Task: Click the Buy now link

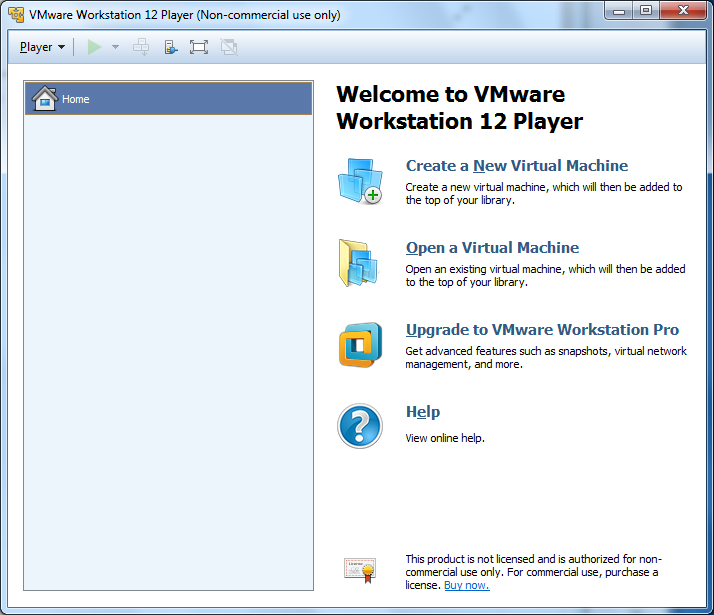Action: 467,585
